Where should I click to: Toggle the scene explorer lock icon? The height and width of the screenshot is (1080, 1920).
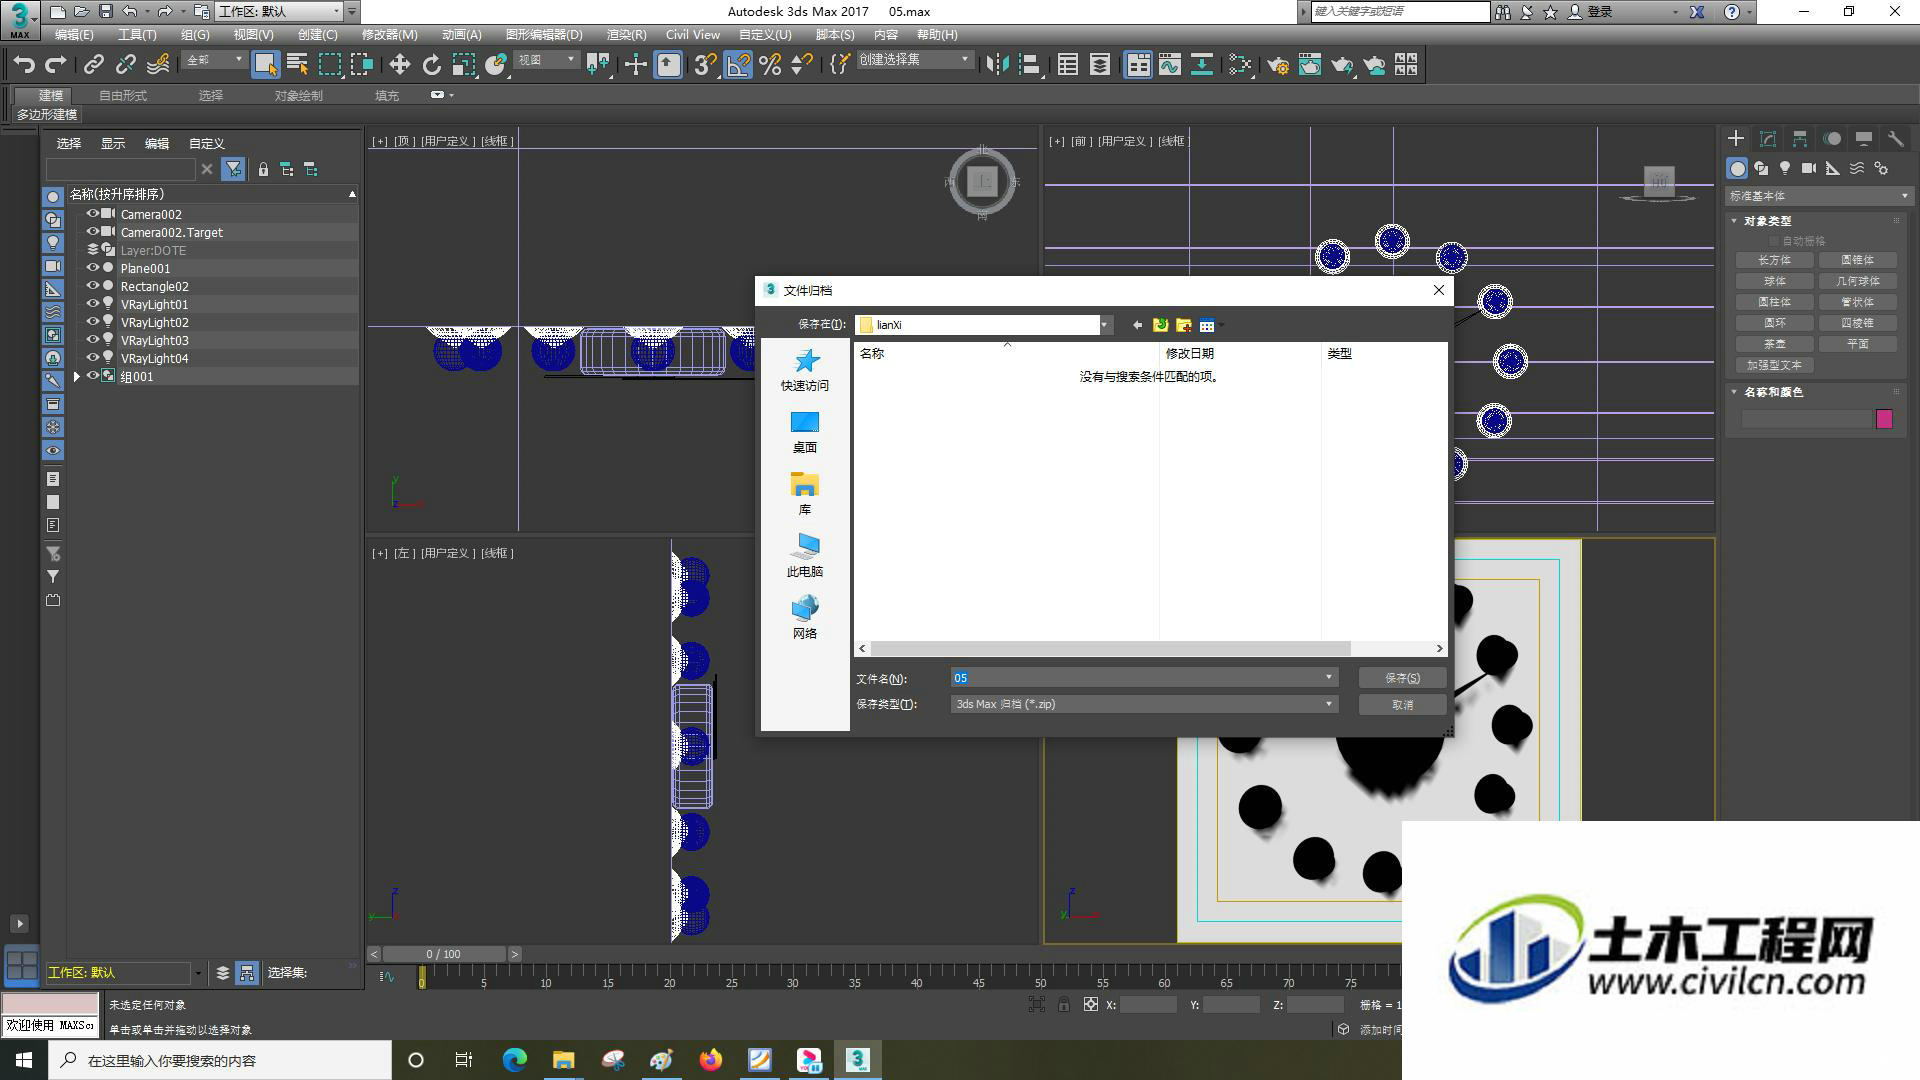click(263, 169)
